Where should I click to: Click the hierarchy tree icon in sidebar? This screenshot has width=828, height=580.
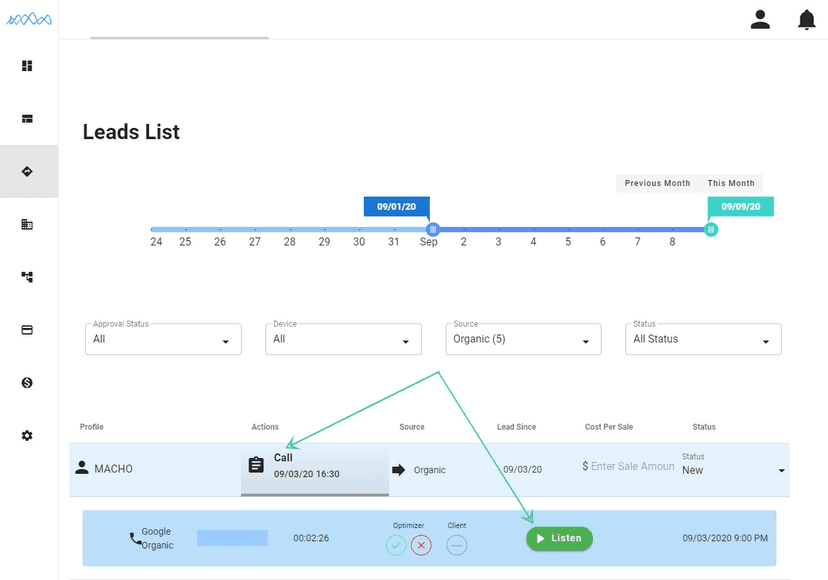(27, 277)
